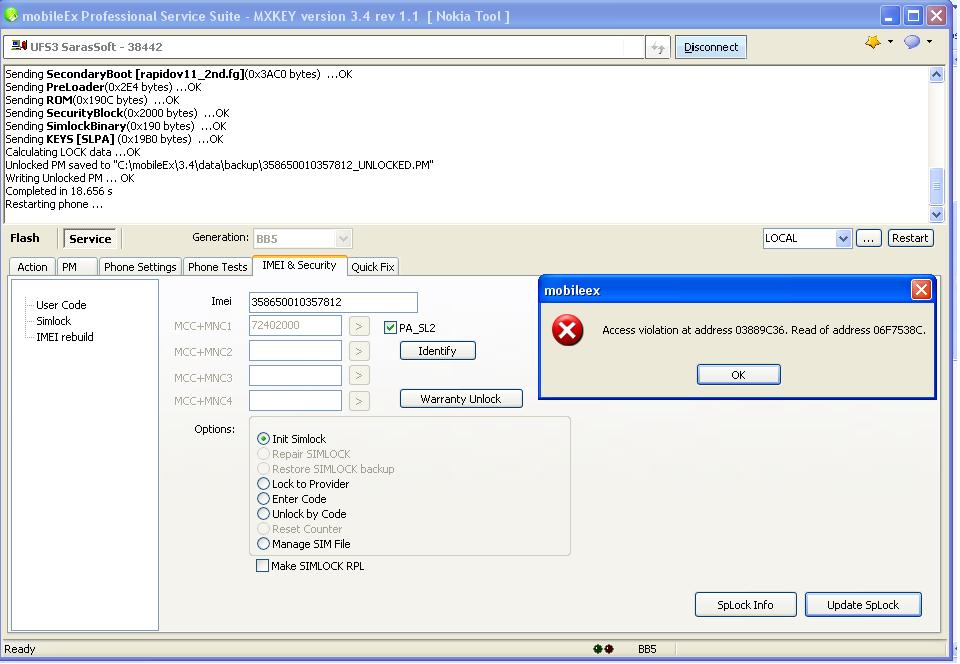Enable Make SIMLOCK RPL checkbox
960x664 pixels.
point(262,566)
